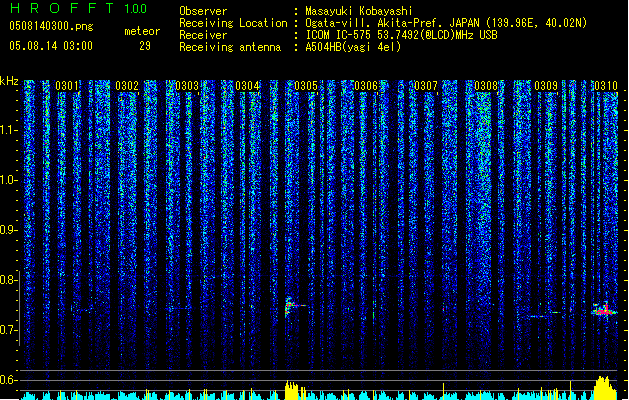Click the 0304 time marker

coord(247,86)
